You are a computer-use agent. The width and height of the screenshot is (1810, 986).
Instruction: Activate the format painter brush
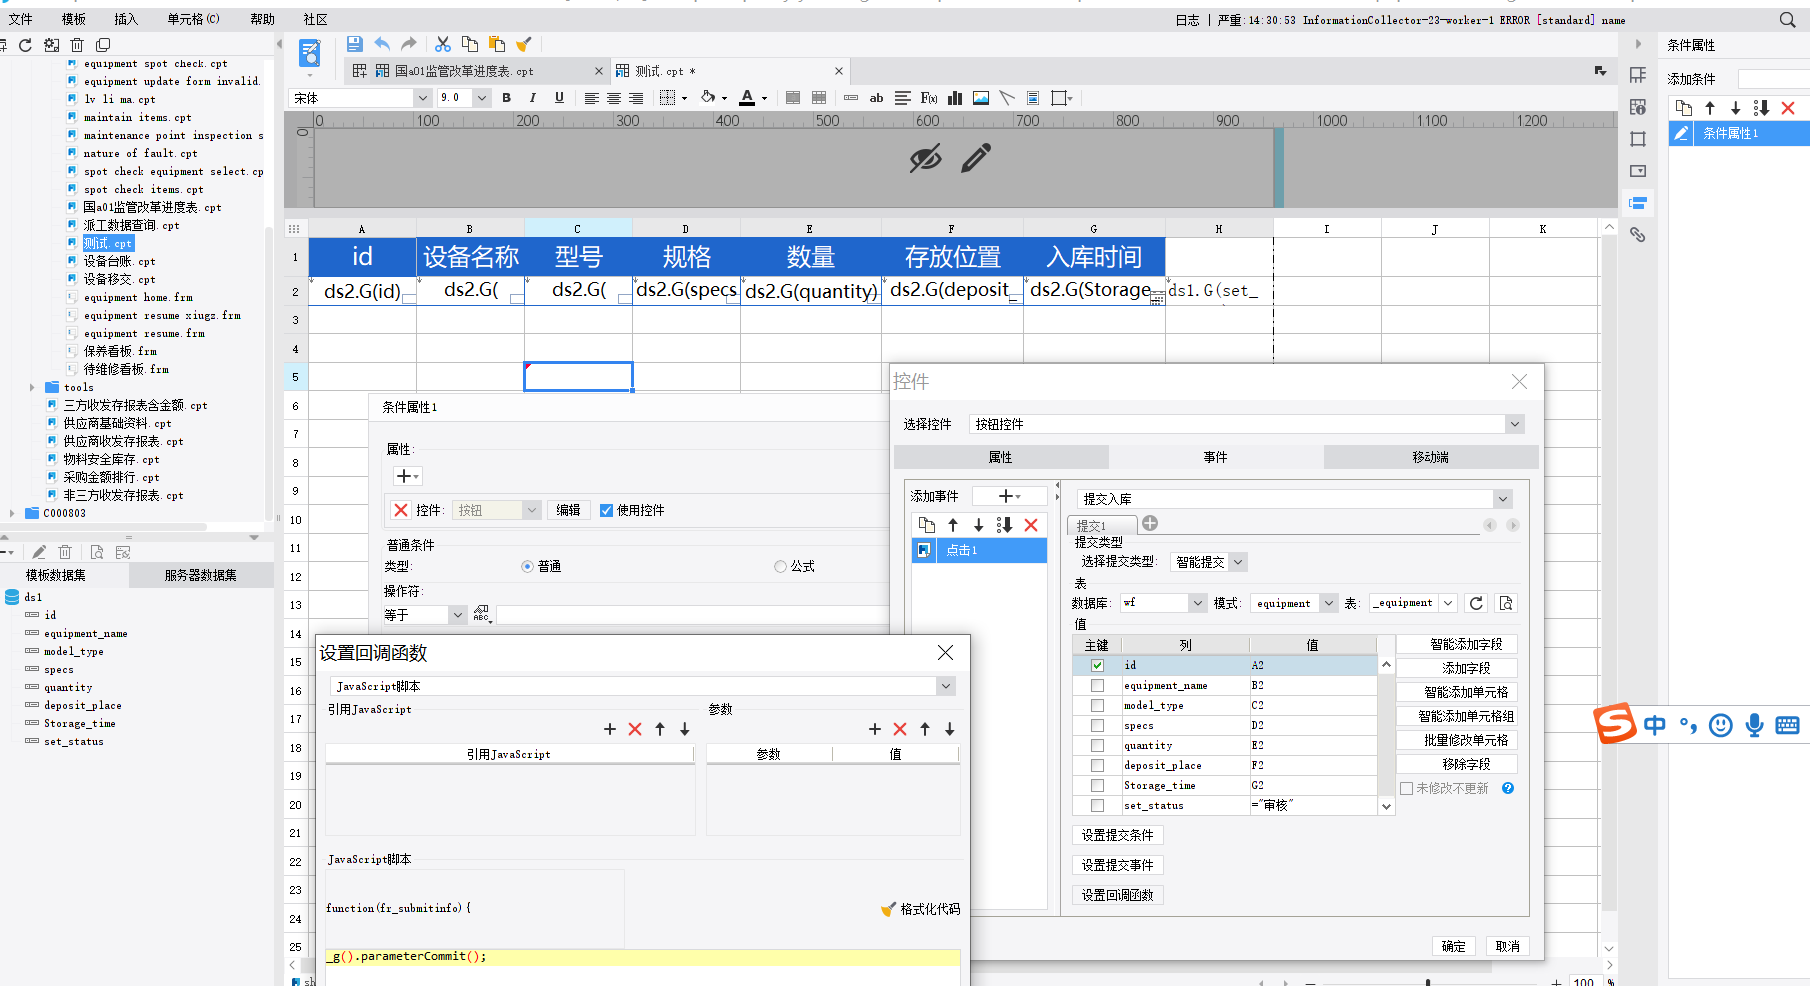523,44
